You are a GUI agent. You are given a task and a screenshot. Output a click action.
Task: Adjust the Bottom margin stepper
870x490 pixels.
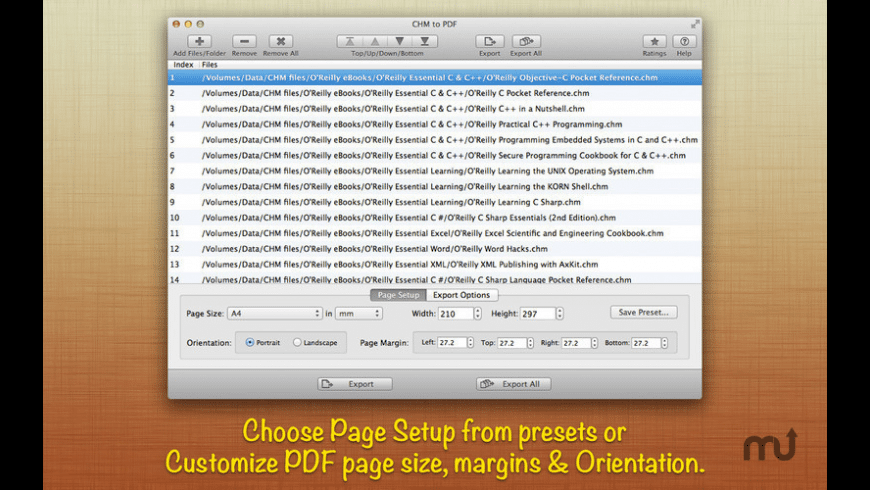[x=664, y=343]
